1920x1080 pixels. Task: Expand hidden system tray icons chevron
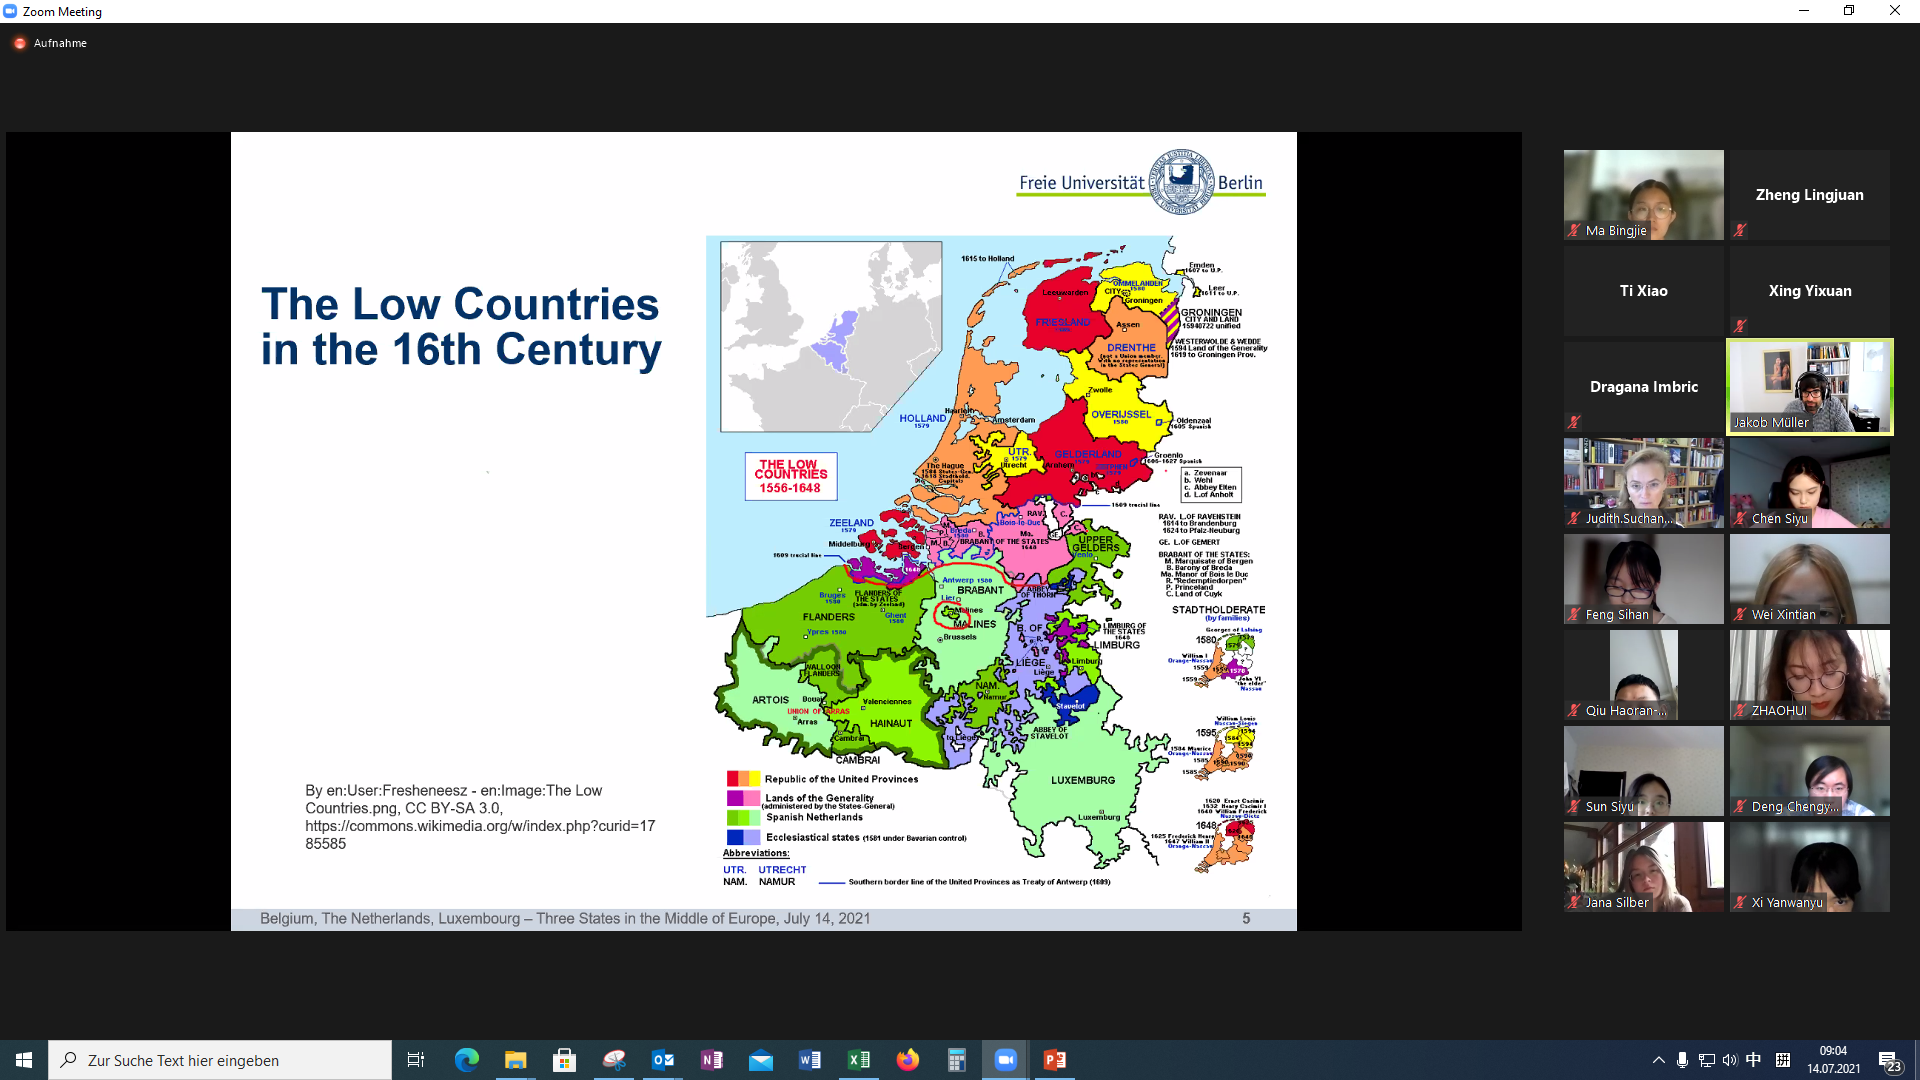click(1658, 1060)
